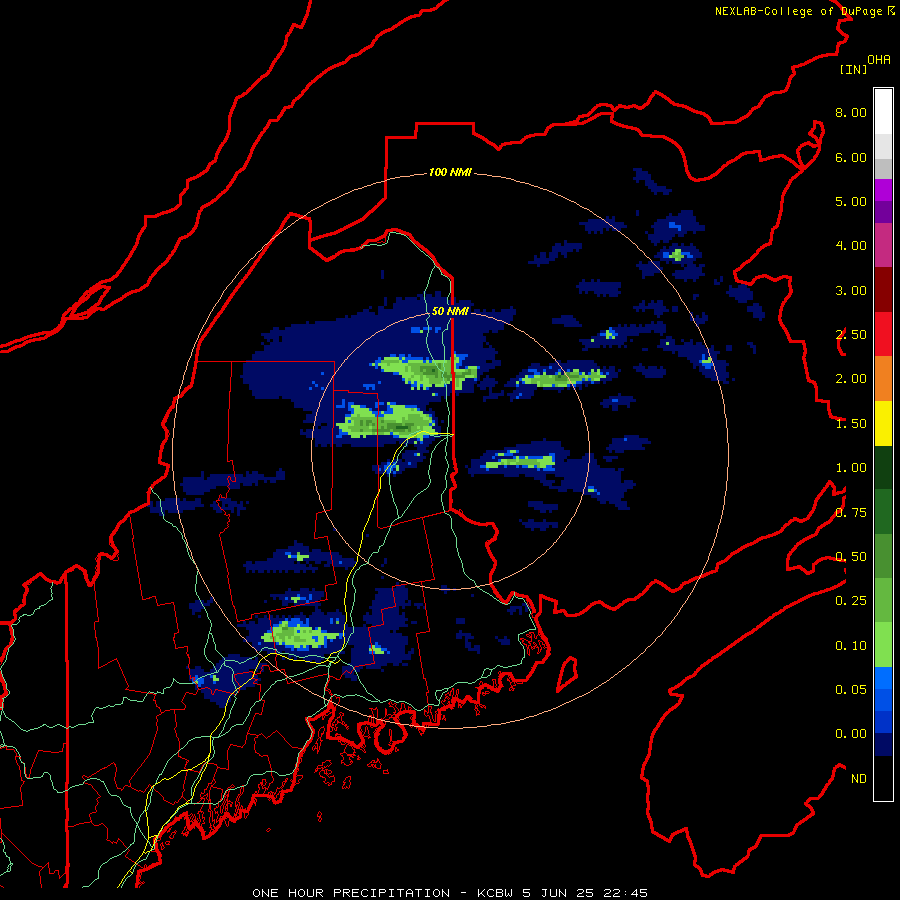Click the ND legend label
Screen dimensions: 900x900
coord(859,779)
